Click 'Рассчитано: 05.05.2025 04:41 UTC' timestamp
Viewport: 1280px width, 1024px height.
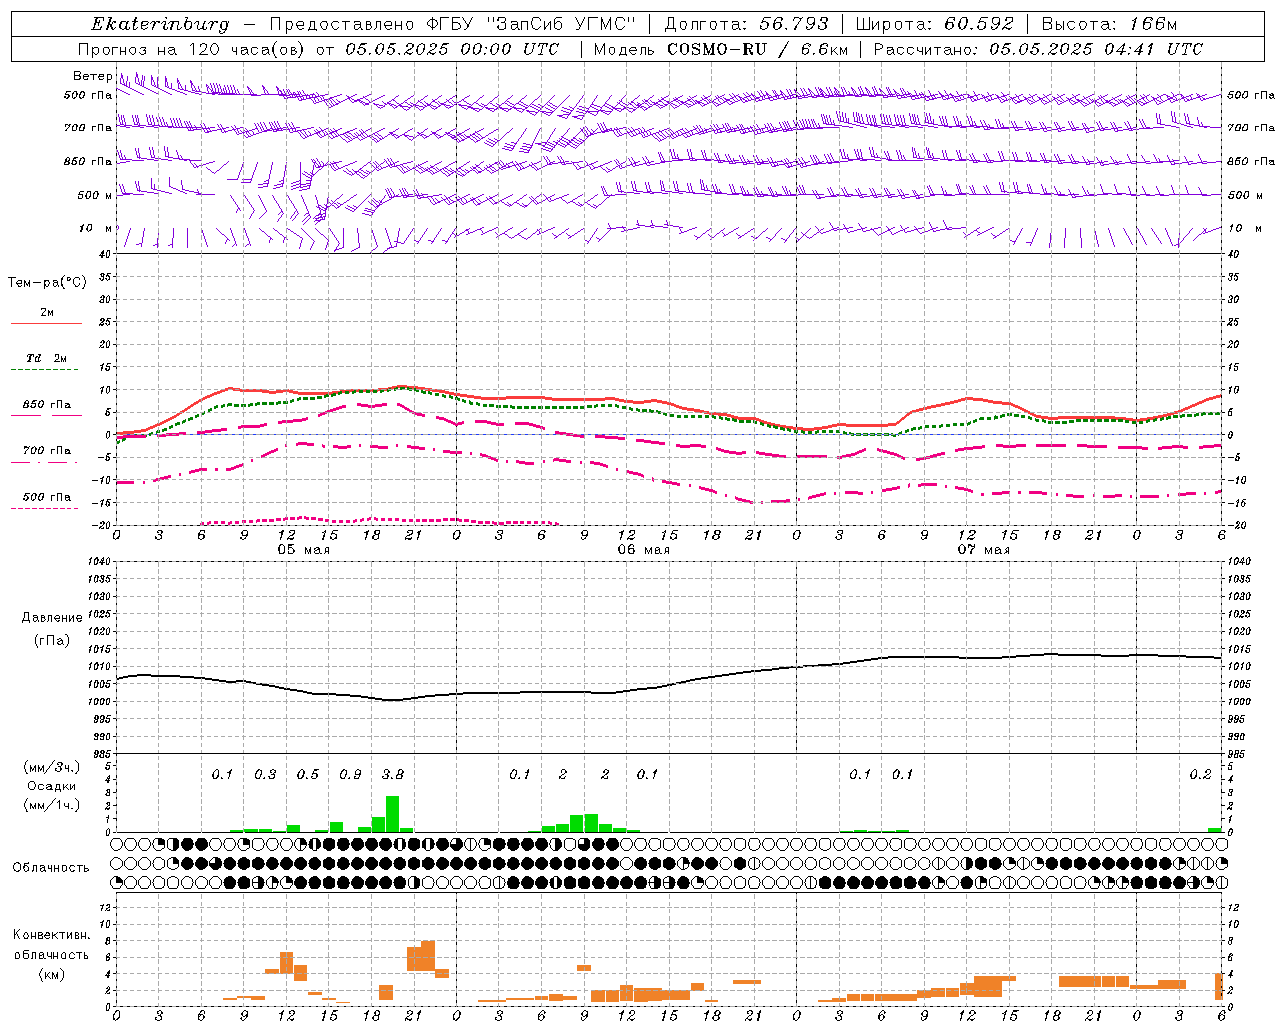pyautogui.click(x=1038, y=49)
